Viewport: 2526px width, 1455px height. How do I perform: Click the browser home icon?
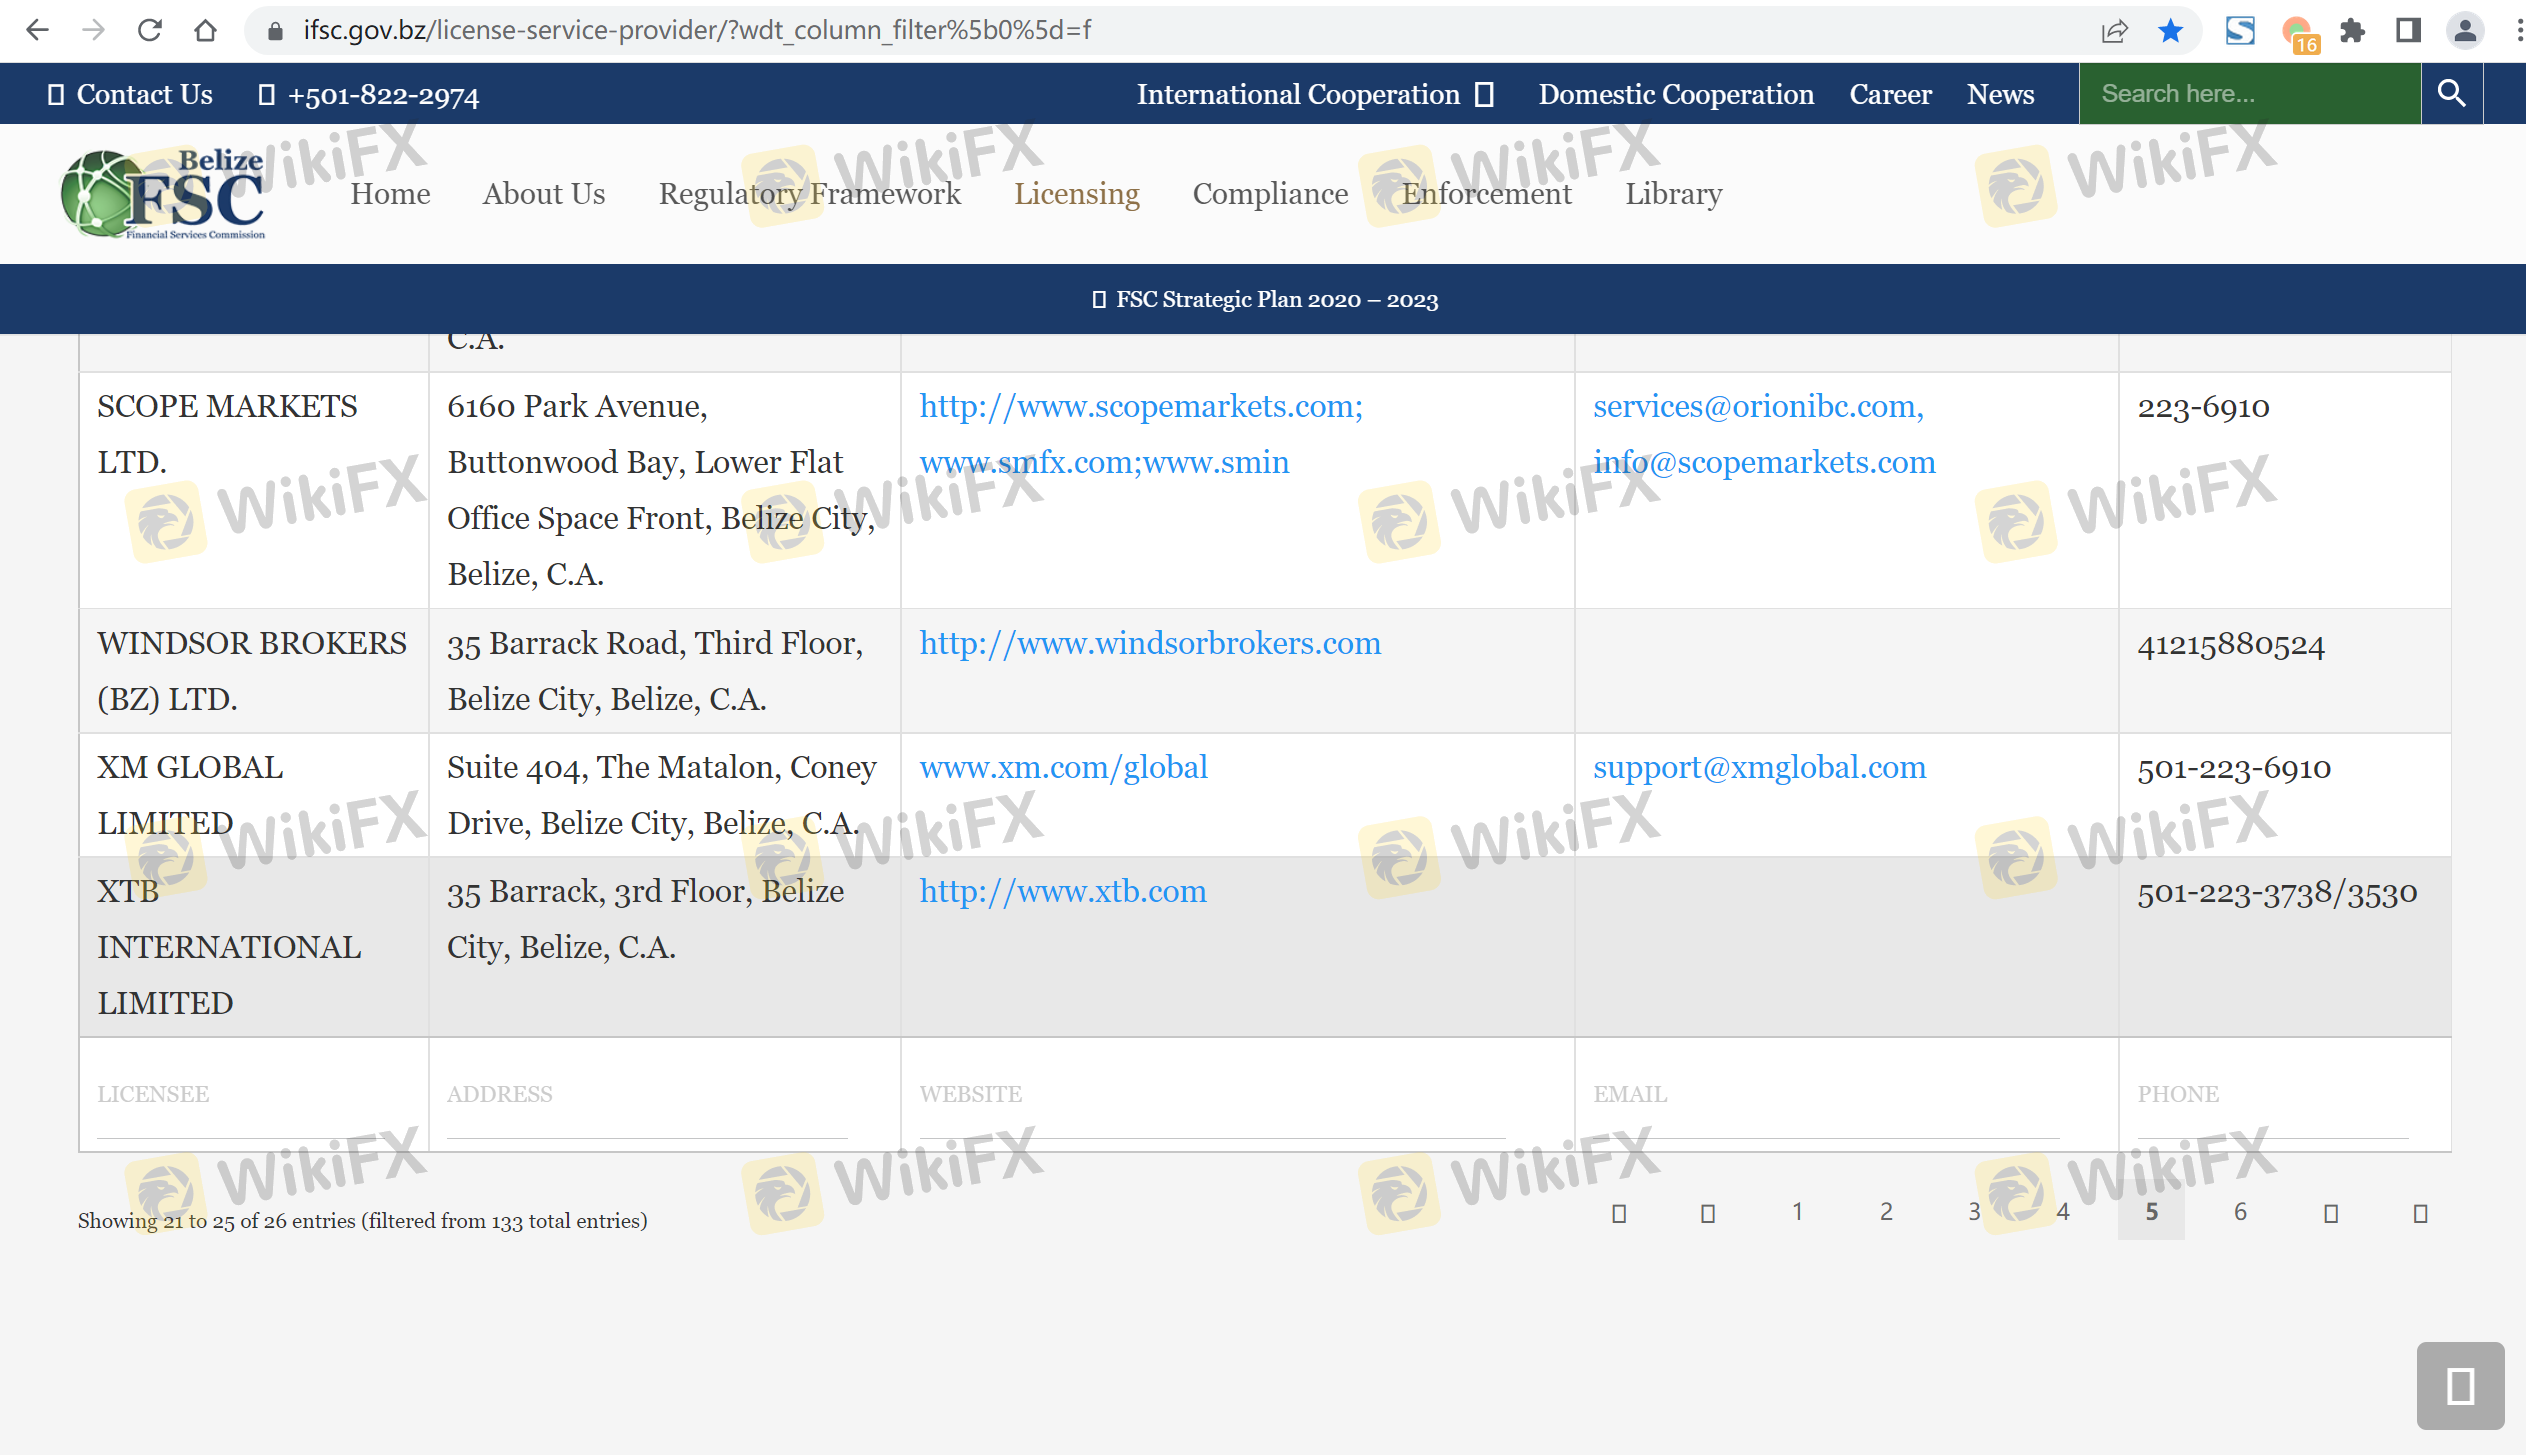[206, 30]
